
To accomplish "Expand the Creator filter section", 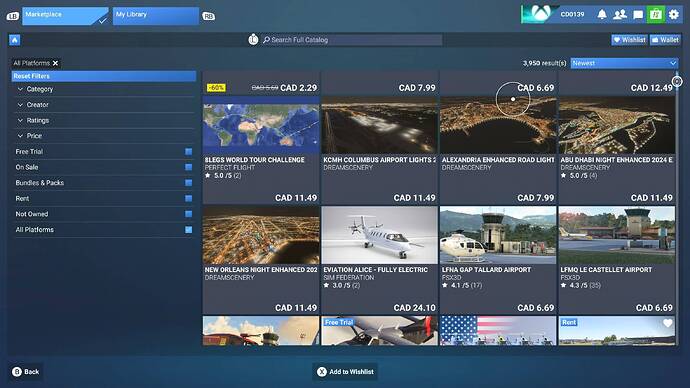I will pos(104,105).
